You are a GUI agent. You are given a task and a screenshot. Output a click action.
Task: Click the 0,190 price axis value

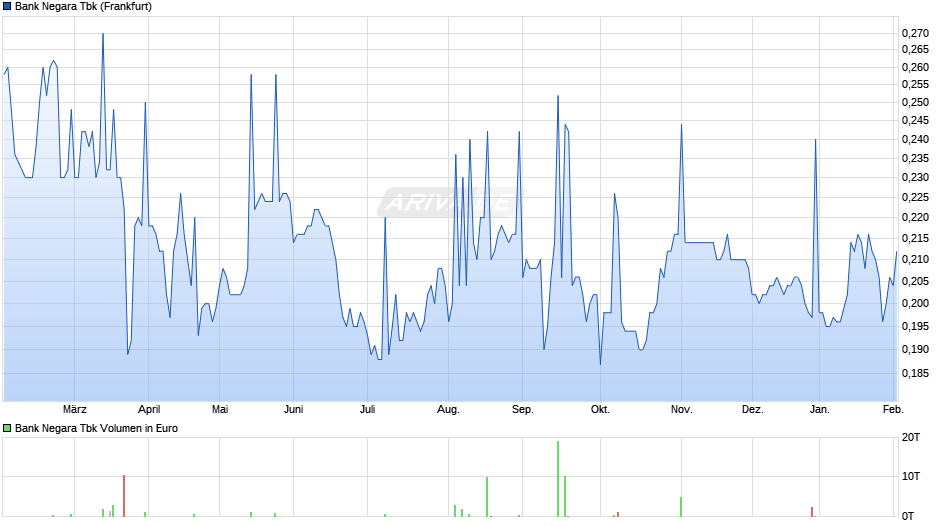click(915, 349)
